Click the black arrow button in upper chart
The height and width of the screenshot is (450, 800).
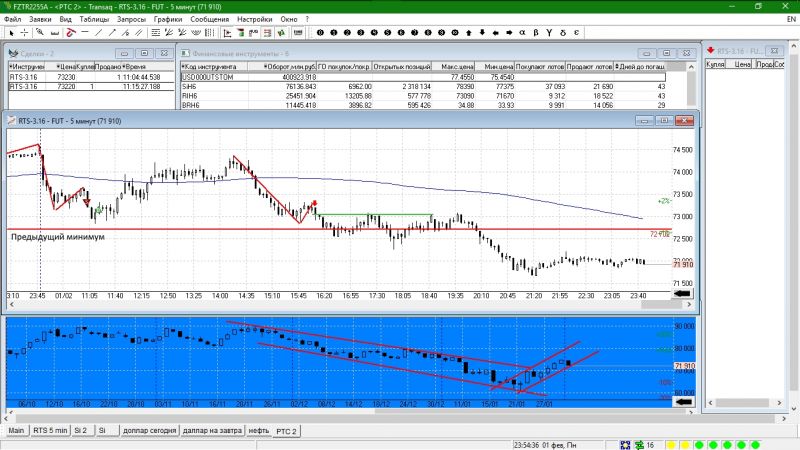coord(682,293)
